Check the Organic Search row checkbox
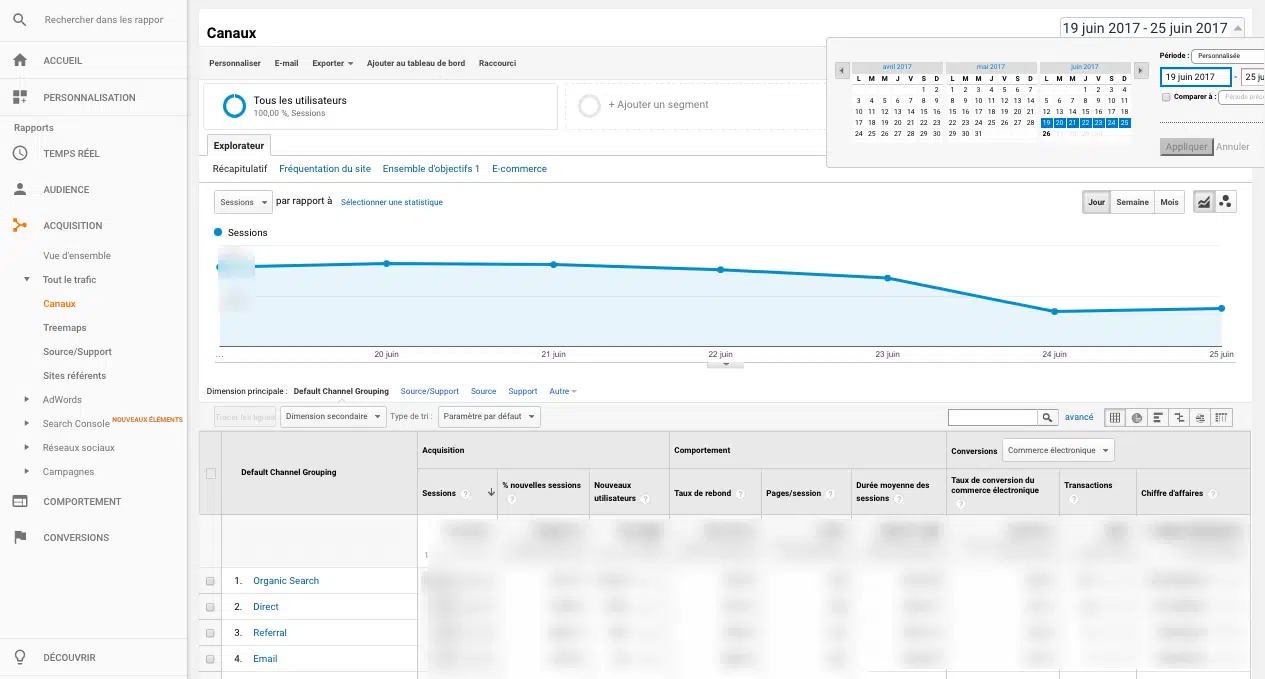The height and width of the screenshot is (679, 1265). click(210, 581)
